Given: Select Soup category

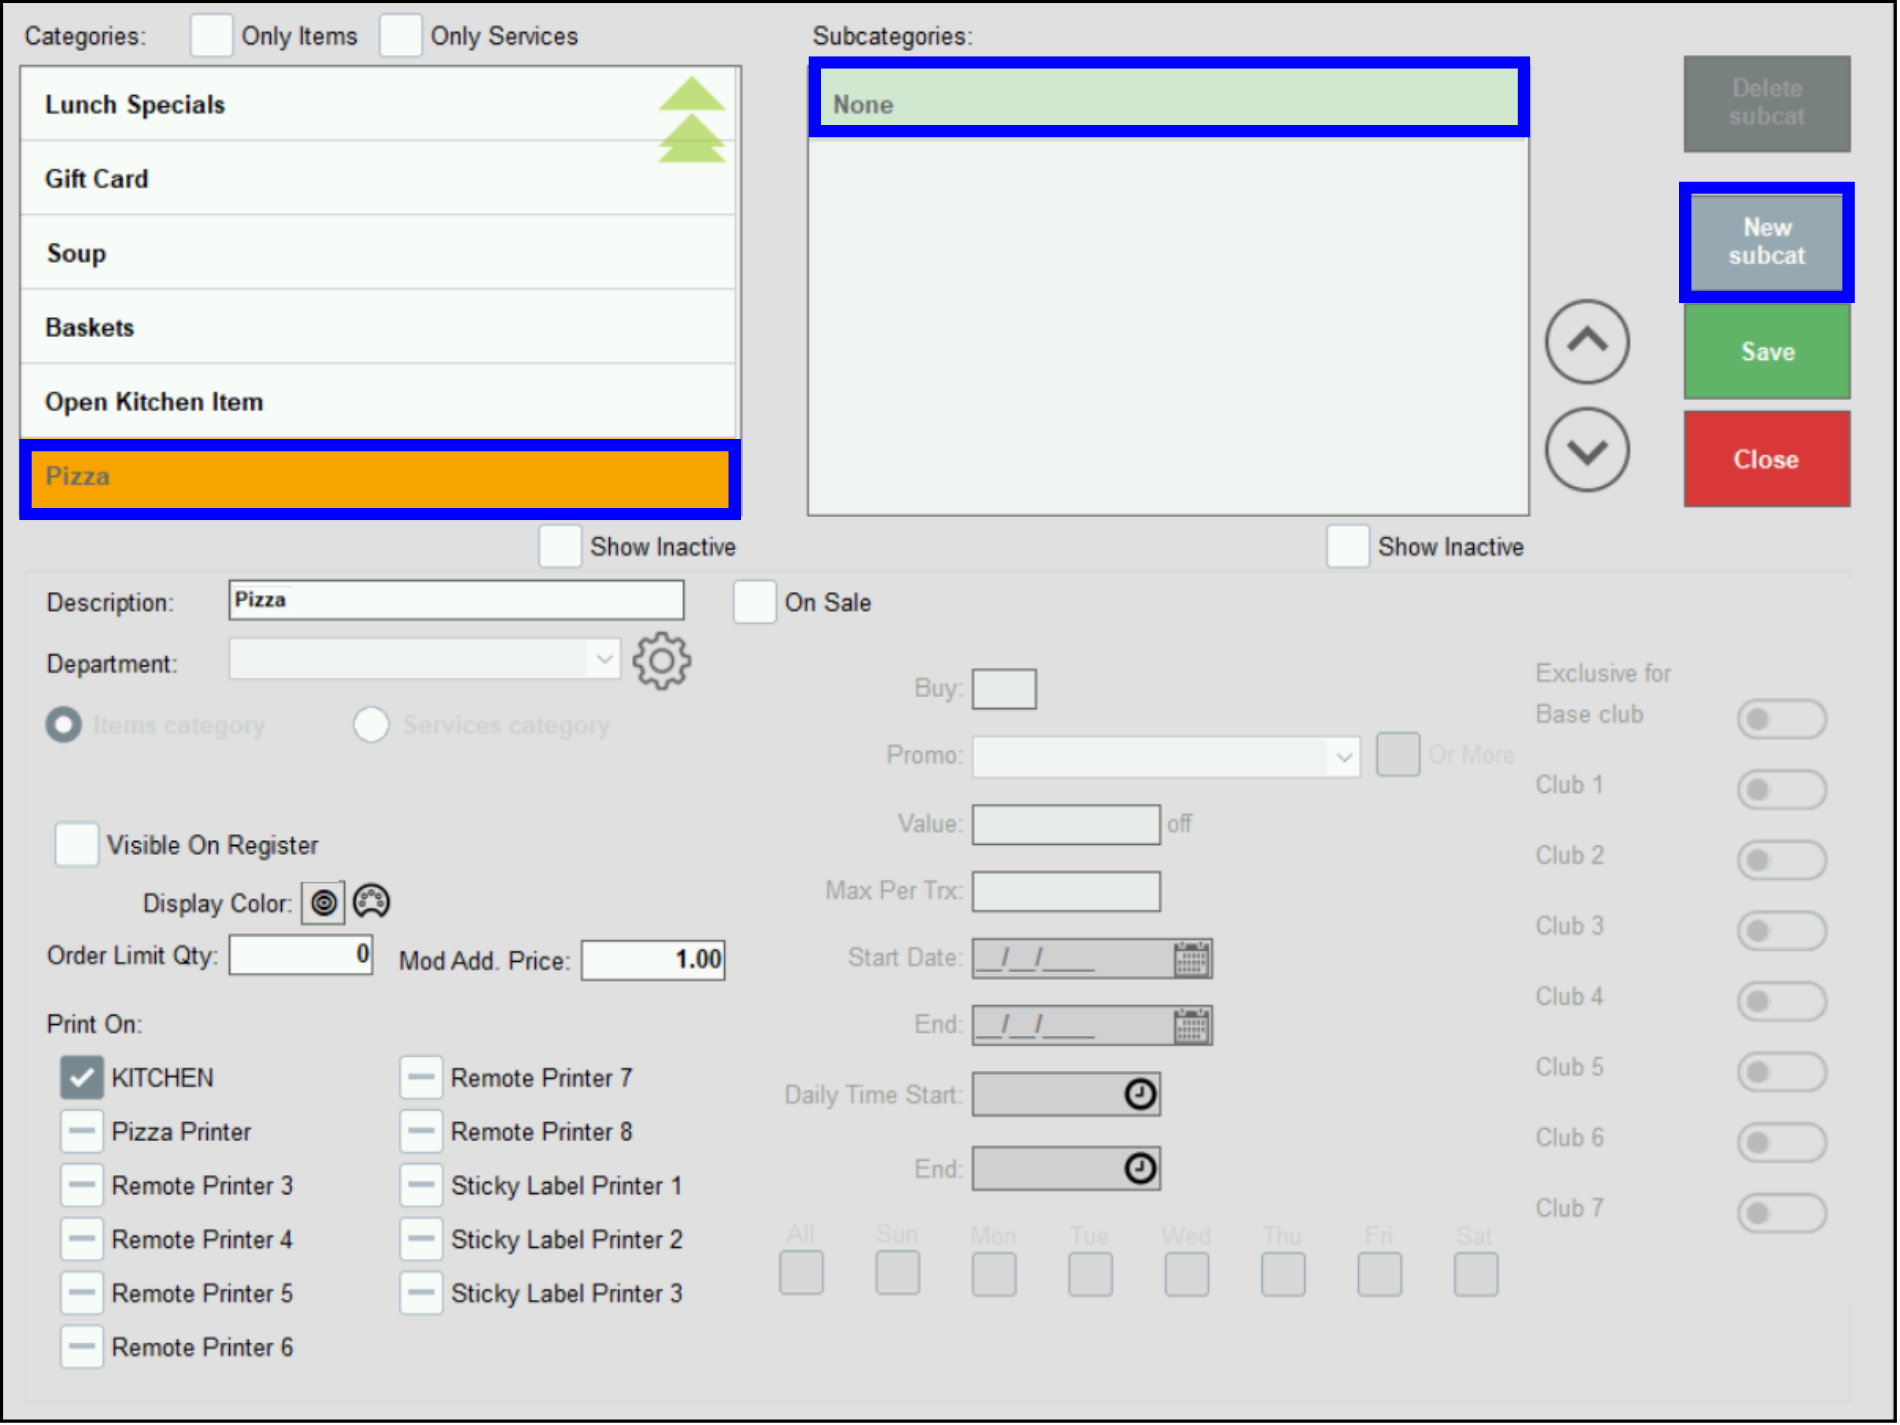Looking at the screenshot, I should pyautogui.click(x=378, y=254).
